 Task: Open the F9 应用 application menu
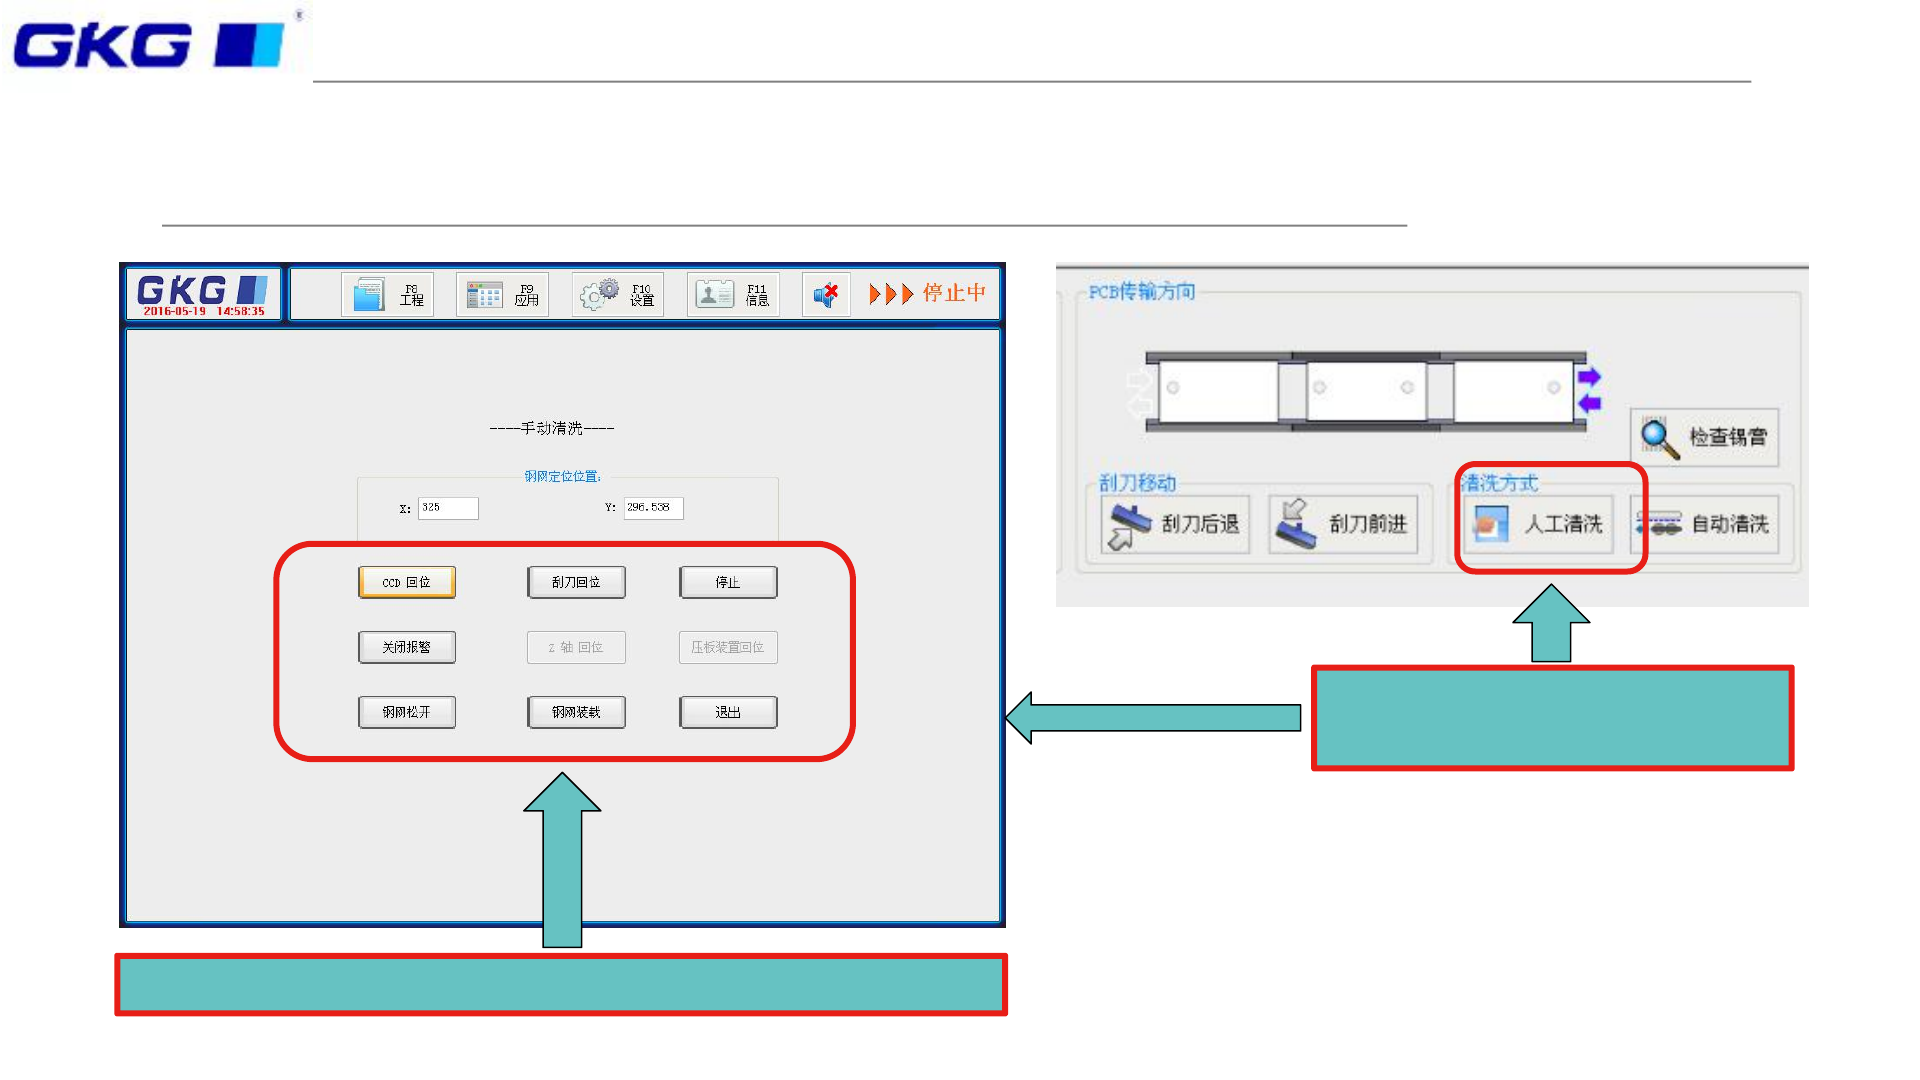pyautogui.click(x=502, y=295)
